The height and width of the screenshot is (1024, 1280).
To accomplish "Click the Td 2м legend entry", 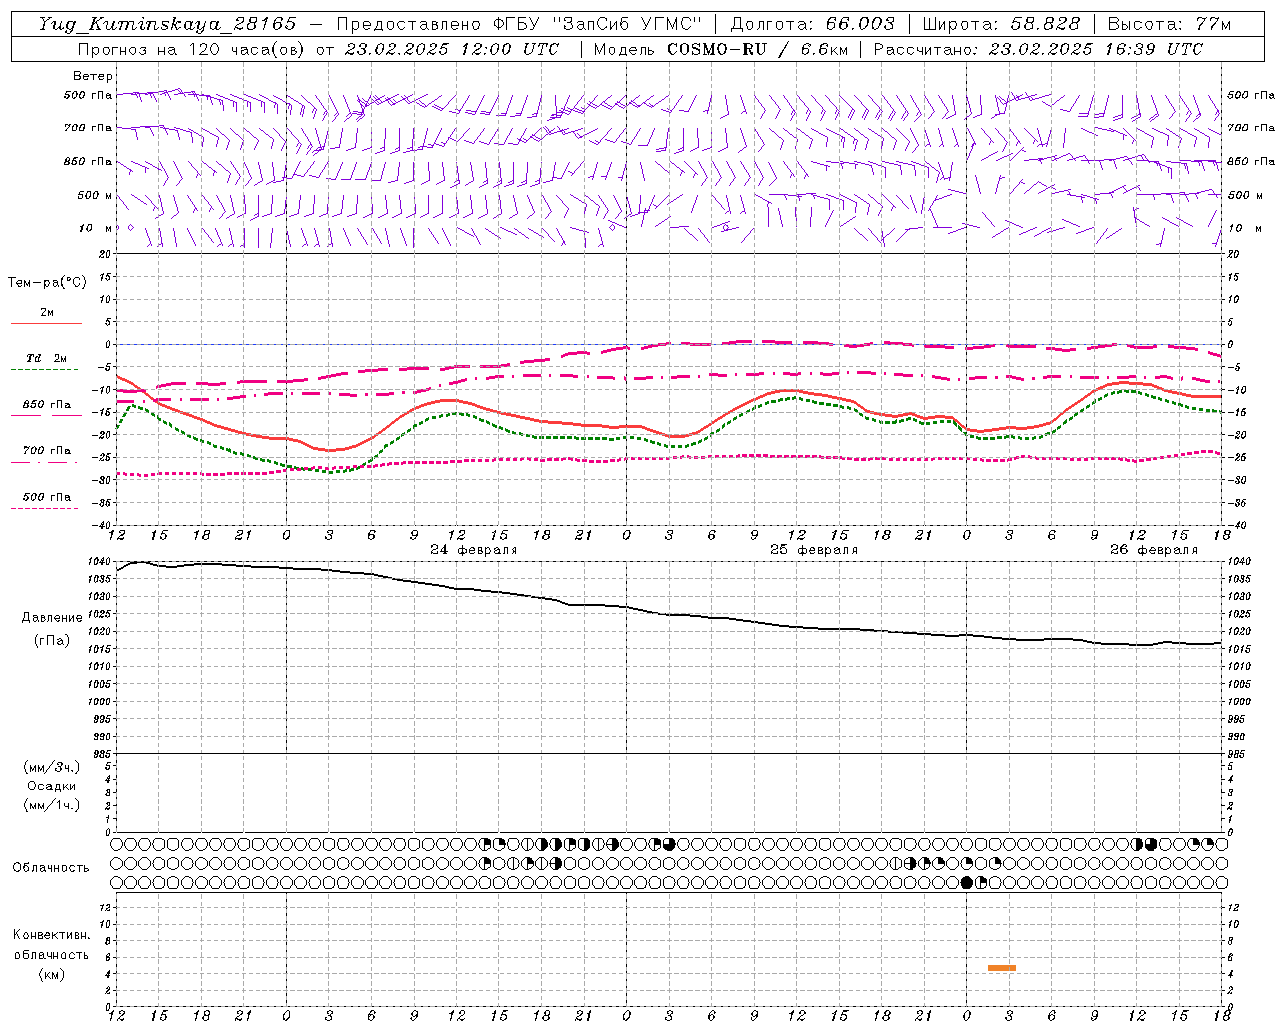I will (x=46, y=358).
